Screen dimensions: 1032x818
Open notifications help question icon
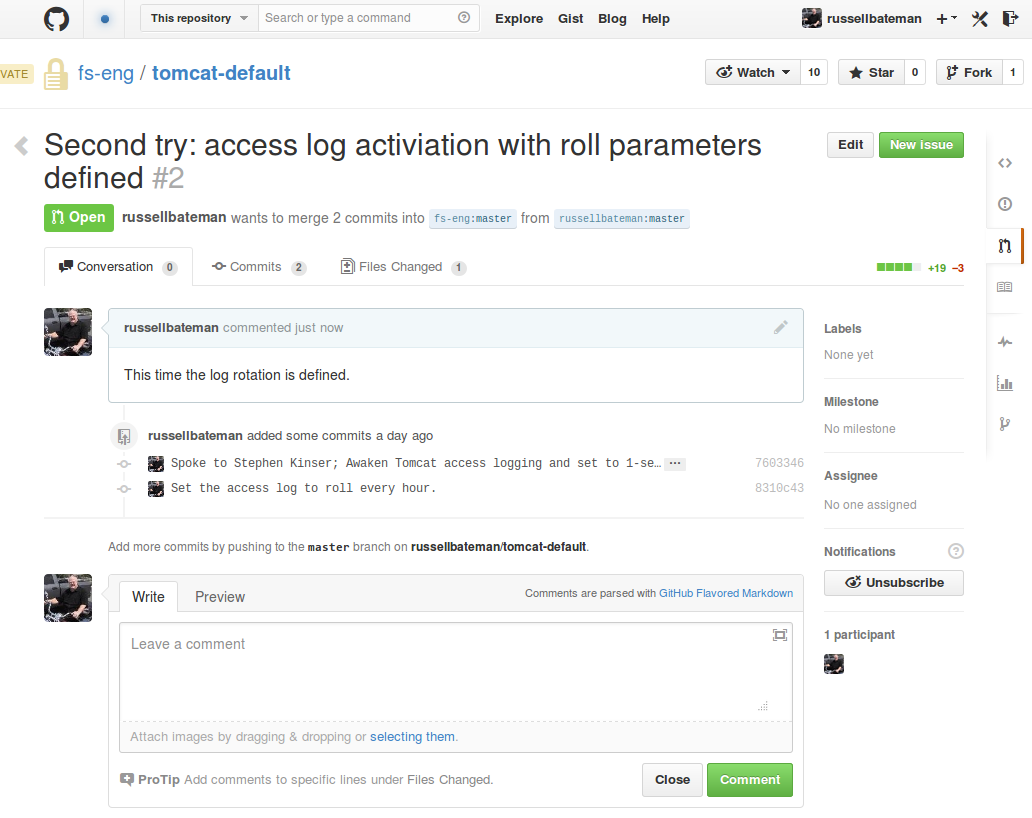[956, 551]
